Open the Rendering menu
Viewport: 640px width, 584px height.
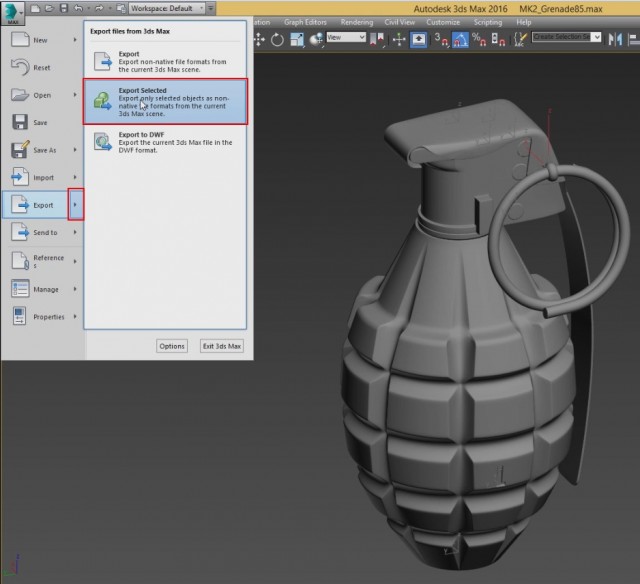(x=357, y=22)
